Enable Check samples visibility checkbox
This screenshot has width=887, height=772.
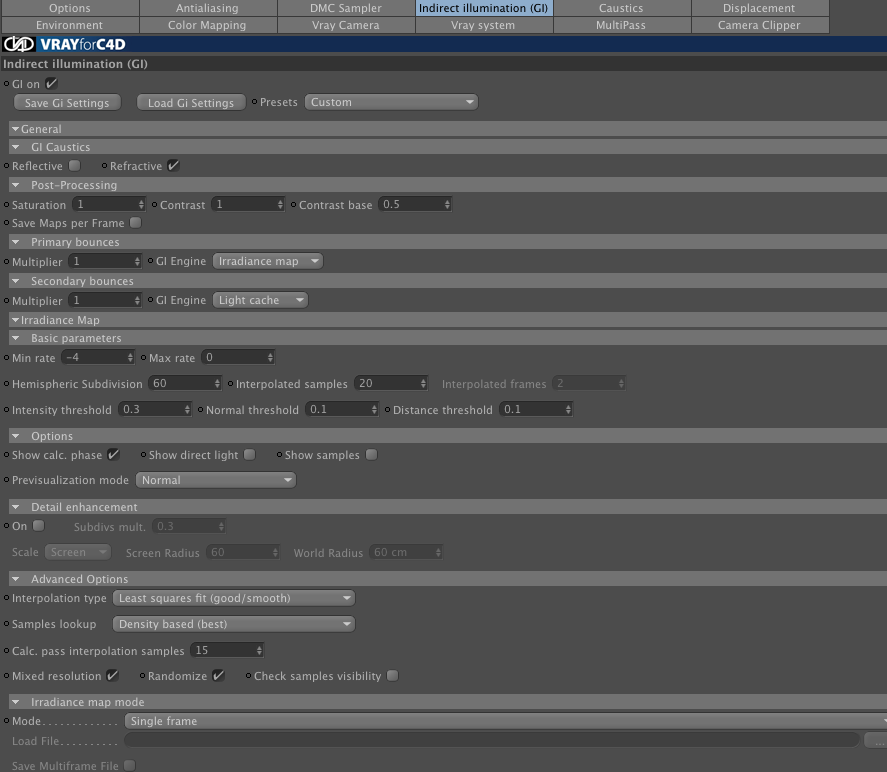coord(393,675)
